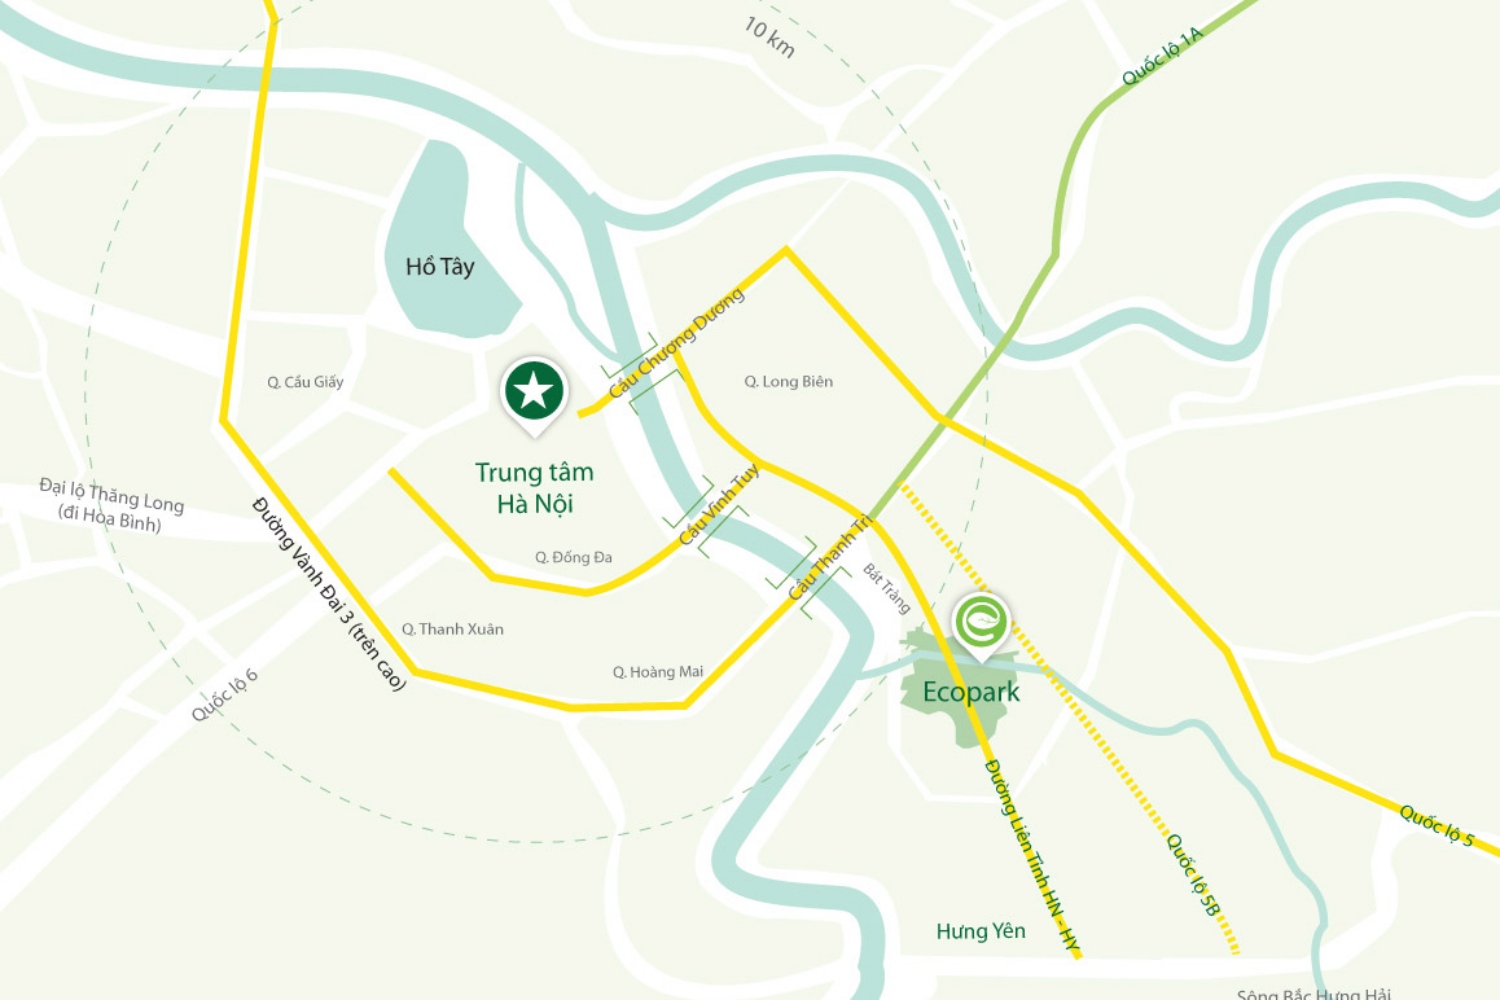Select the Q. Hoàng Mai district label
The width and height of the screenshot is (1500, 1000).
coord(658,672)
